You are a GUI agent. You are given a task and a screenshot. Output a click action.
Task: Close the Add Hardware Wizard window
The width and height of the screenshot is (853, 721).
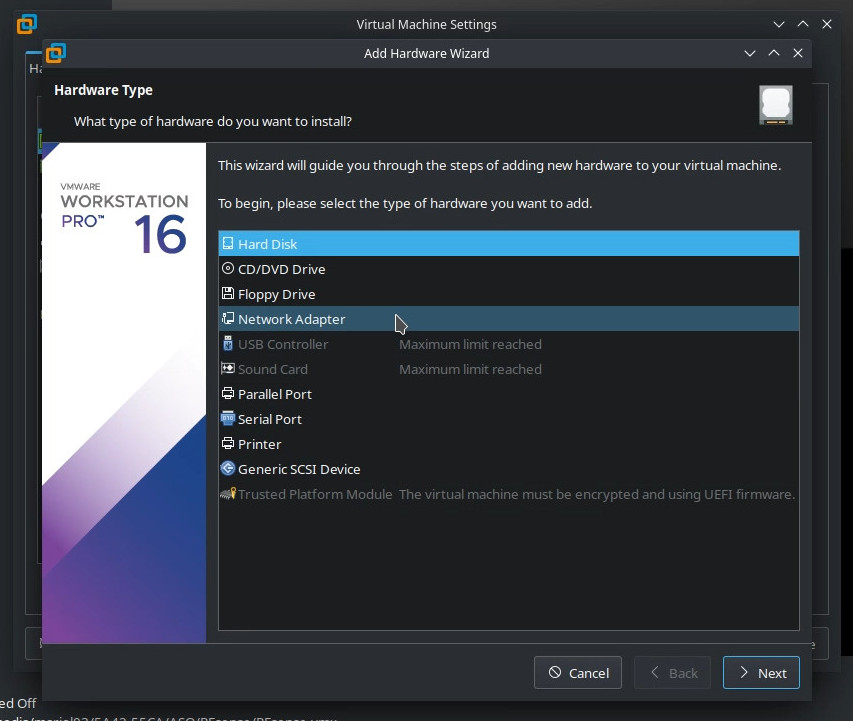tap(797, 53)
